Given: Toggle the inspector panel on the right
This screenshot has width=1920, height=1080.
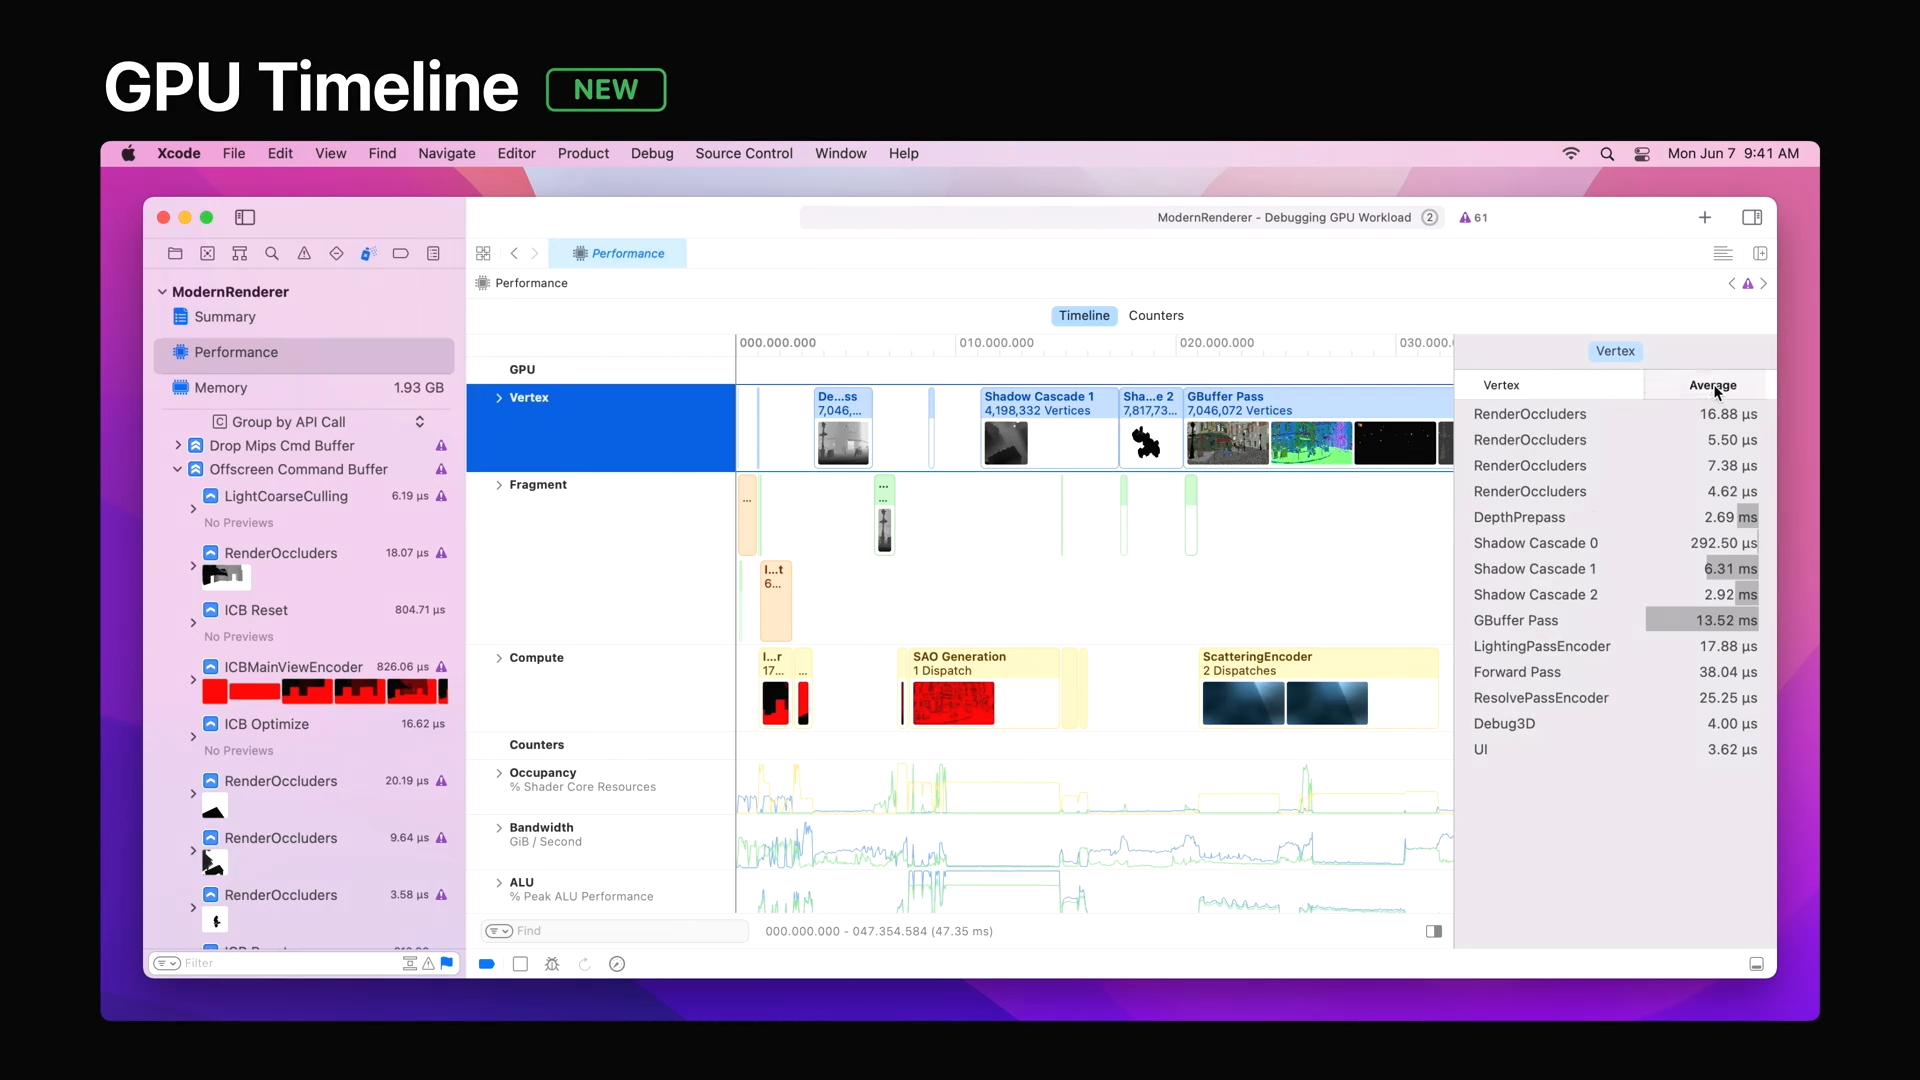Looking at the screenshot, I should [x=1752, y=217].
